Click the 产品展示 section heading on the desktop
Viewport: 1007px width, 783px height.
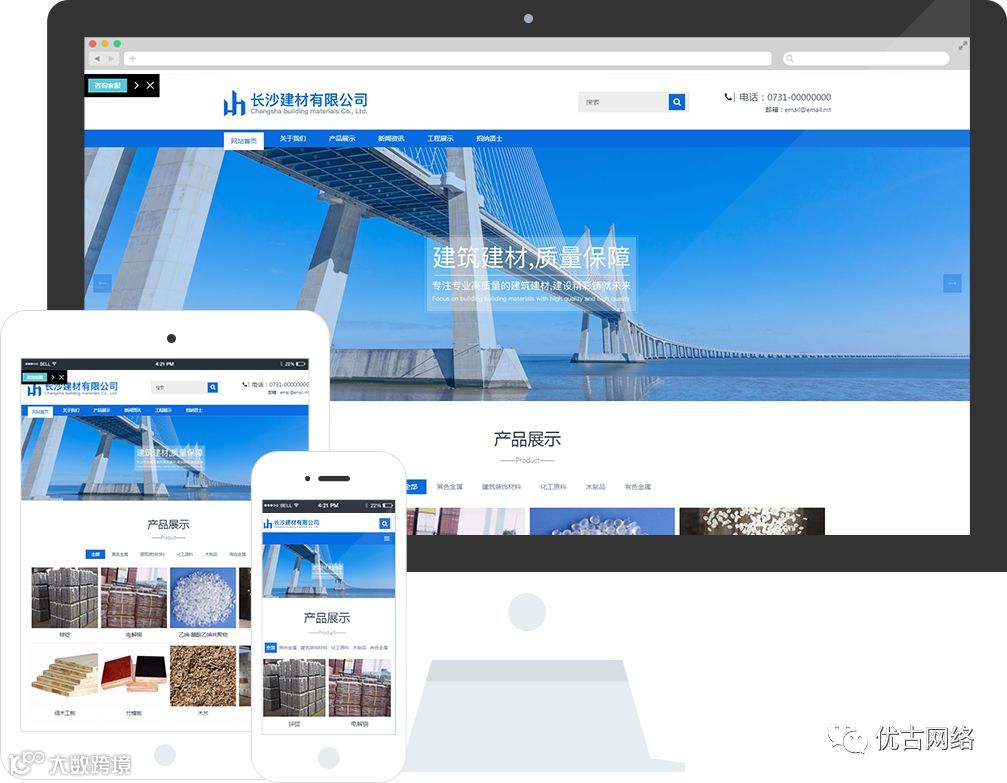click(527, 439)
